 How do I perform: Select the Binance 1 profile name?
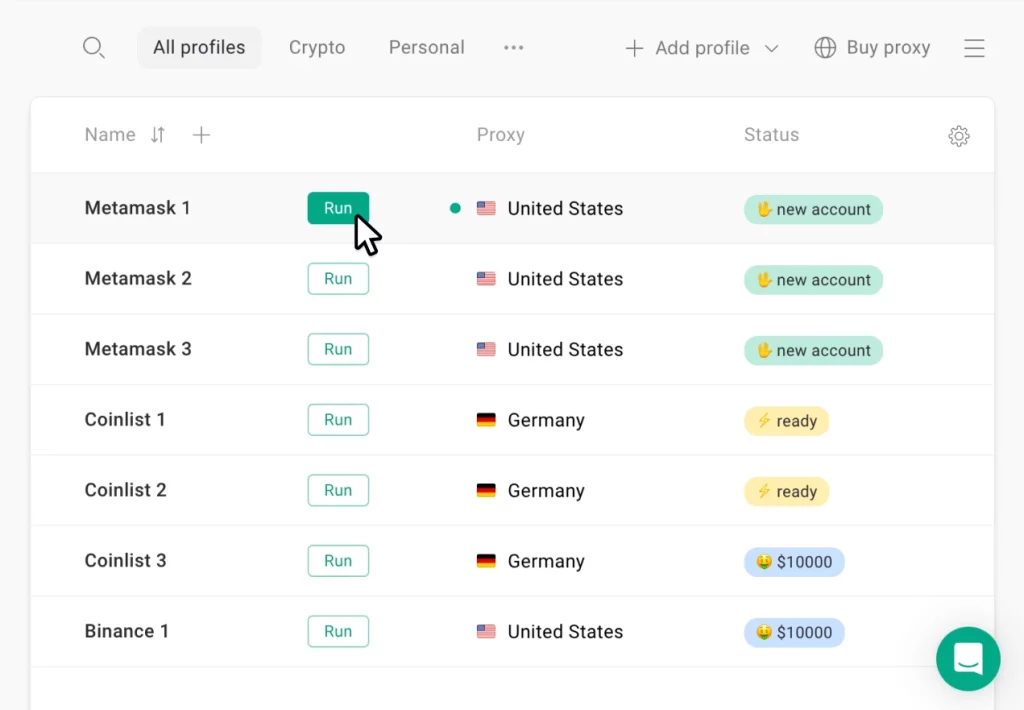127,631
